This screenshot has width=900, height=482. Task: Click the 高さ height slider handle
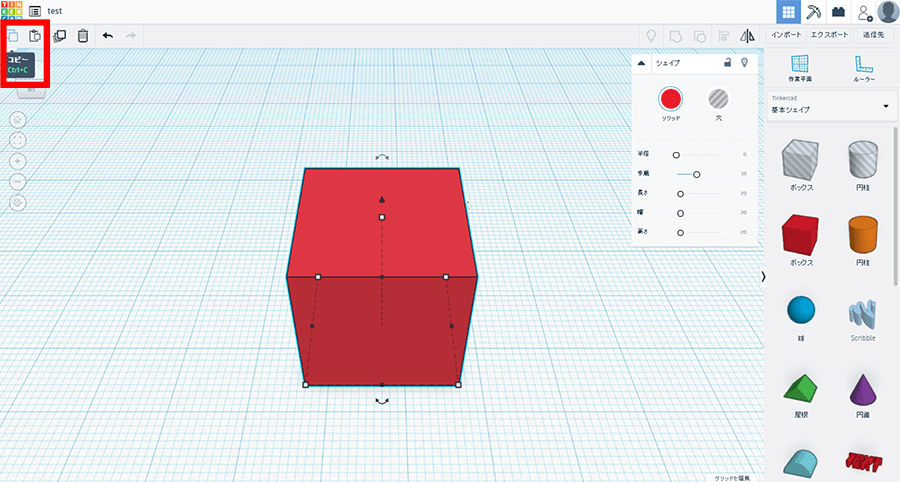680,233
